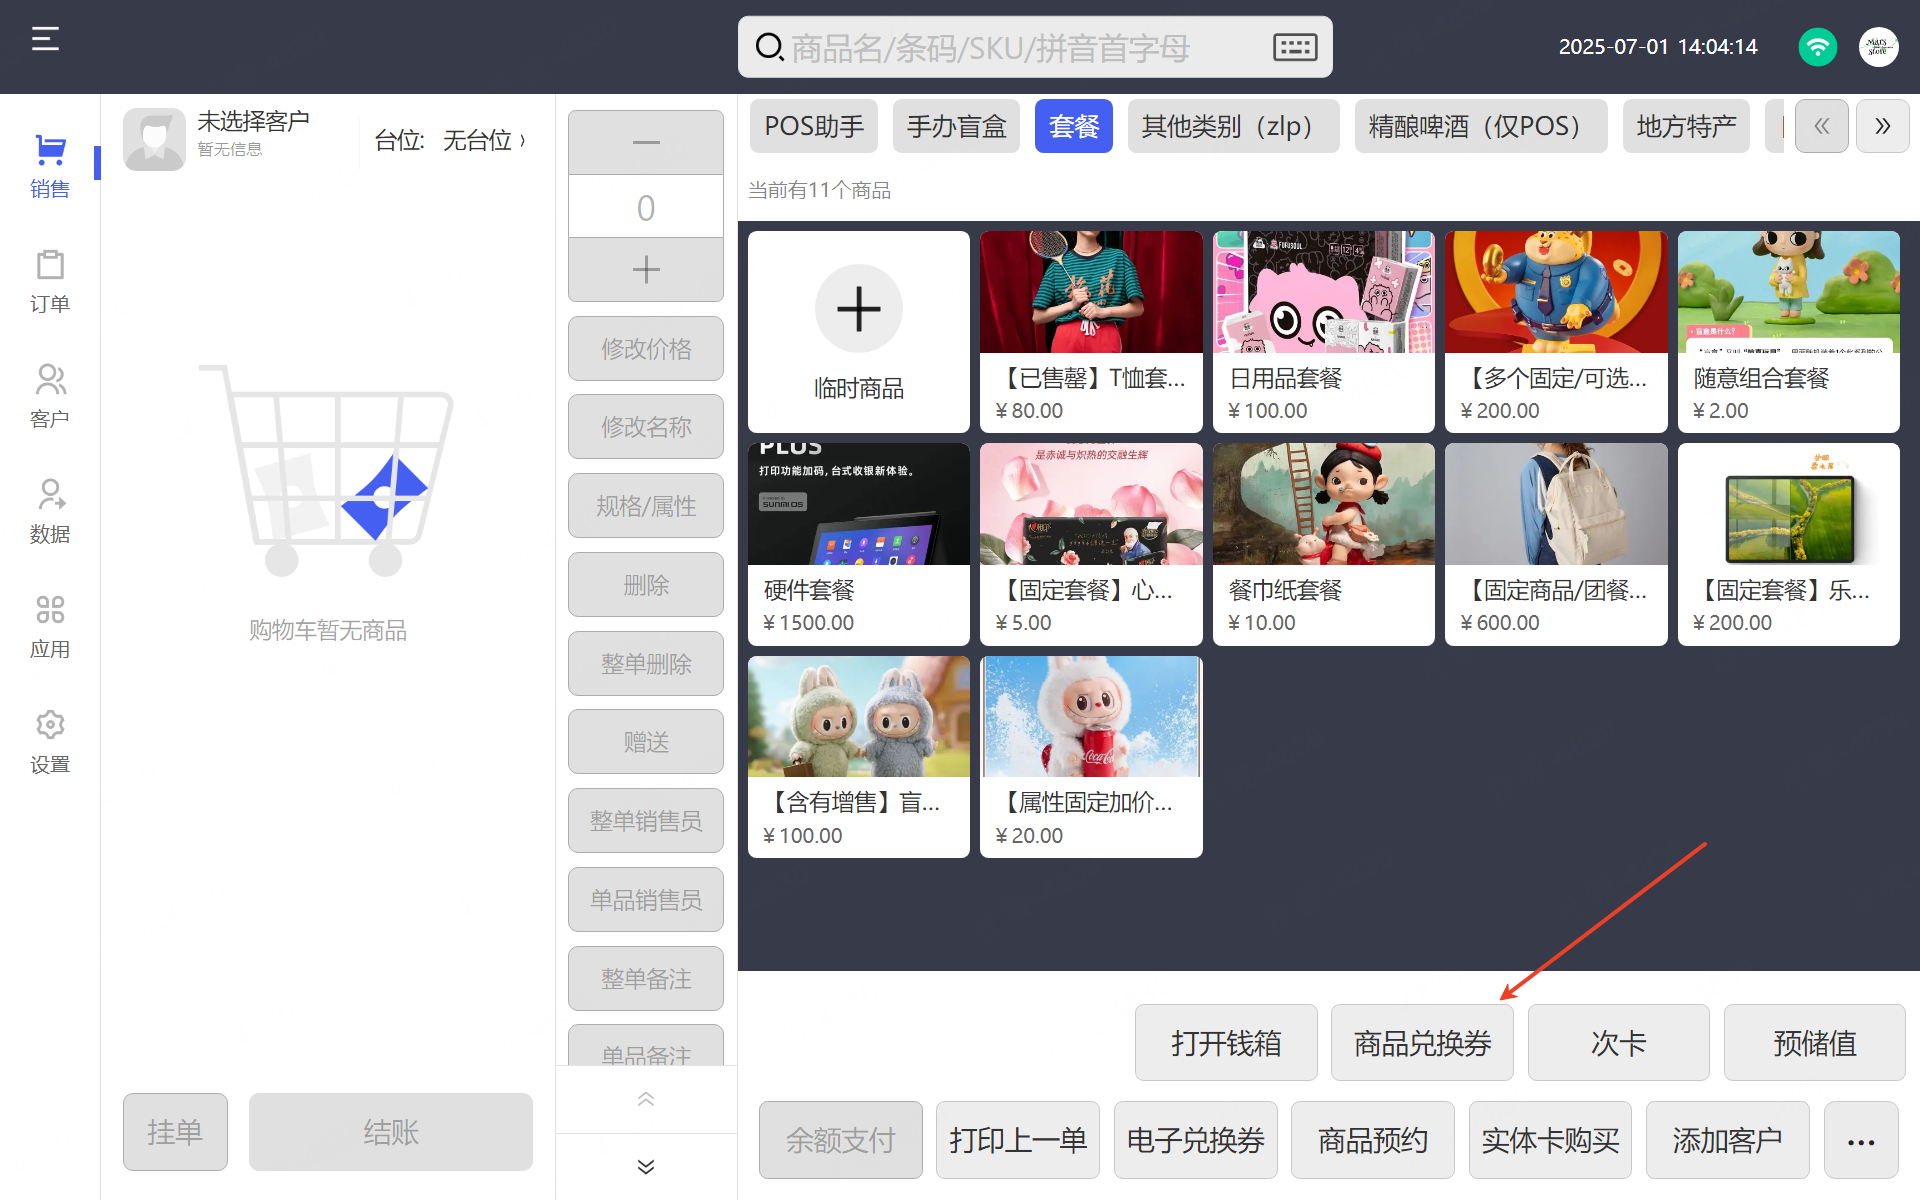Select the 【固定套餐】乐 ¥200 product
1920x1200 pixels.
[1789, 544]
